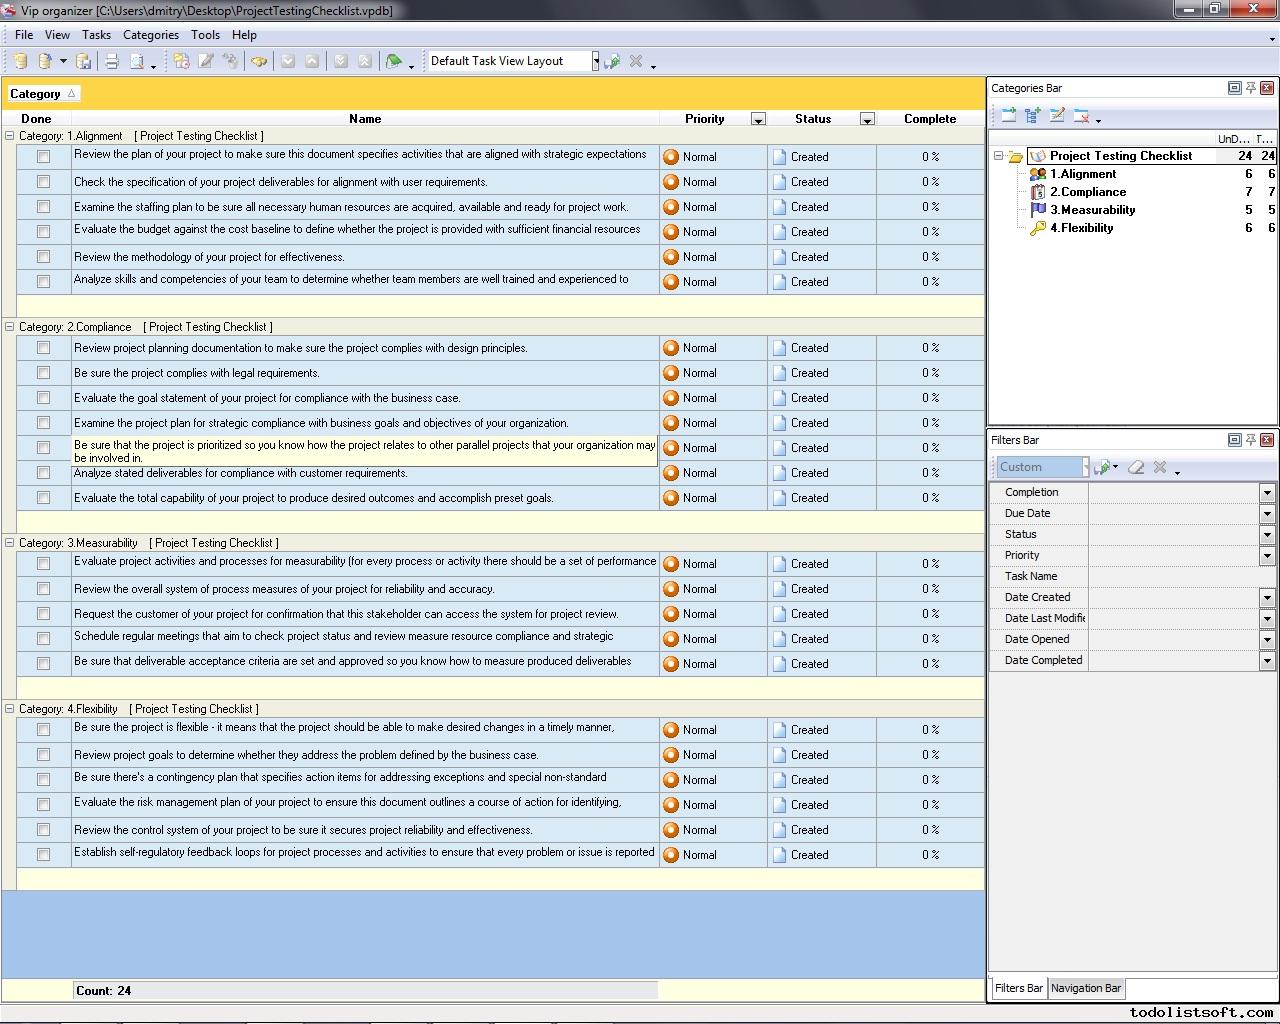Click the new database icon in the toolbar

[x=20, y=61]
